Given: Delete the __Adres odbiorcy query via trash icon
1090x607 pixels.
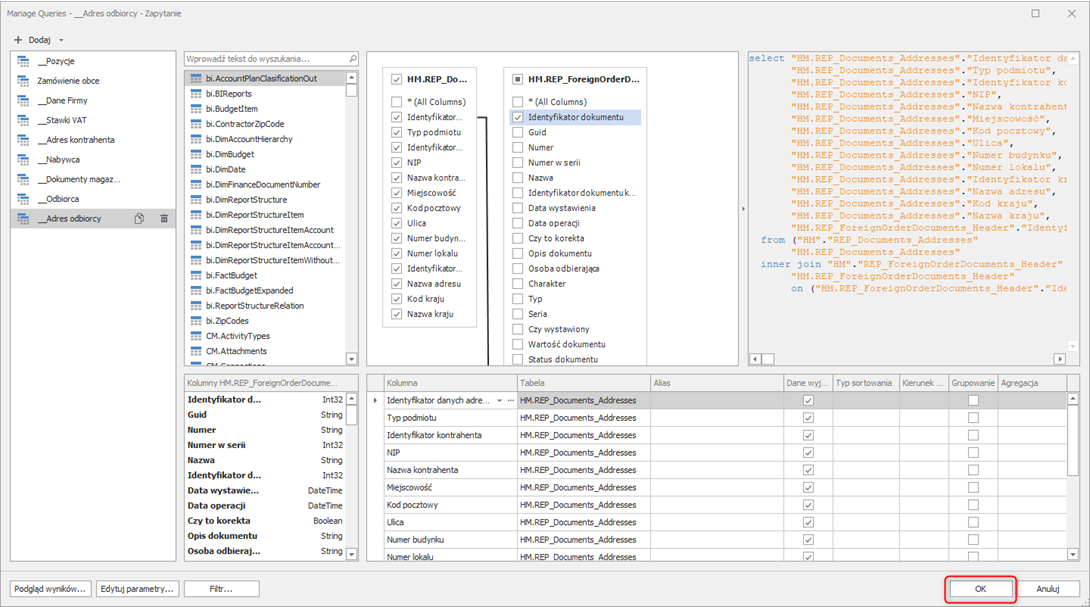Looking at the screenshot, I should coord(164,219).
